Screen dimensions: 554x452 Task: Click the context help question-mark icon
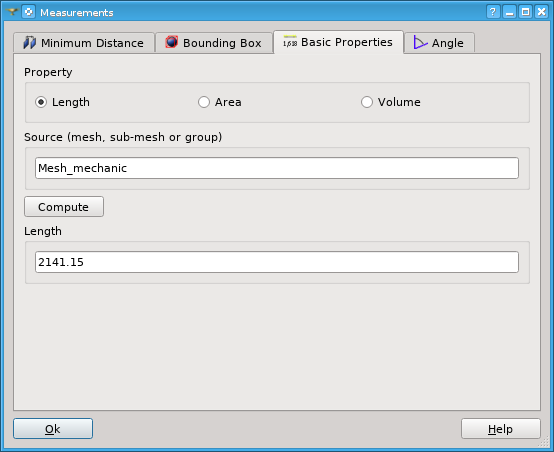click(x=493, y=12)
